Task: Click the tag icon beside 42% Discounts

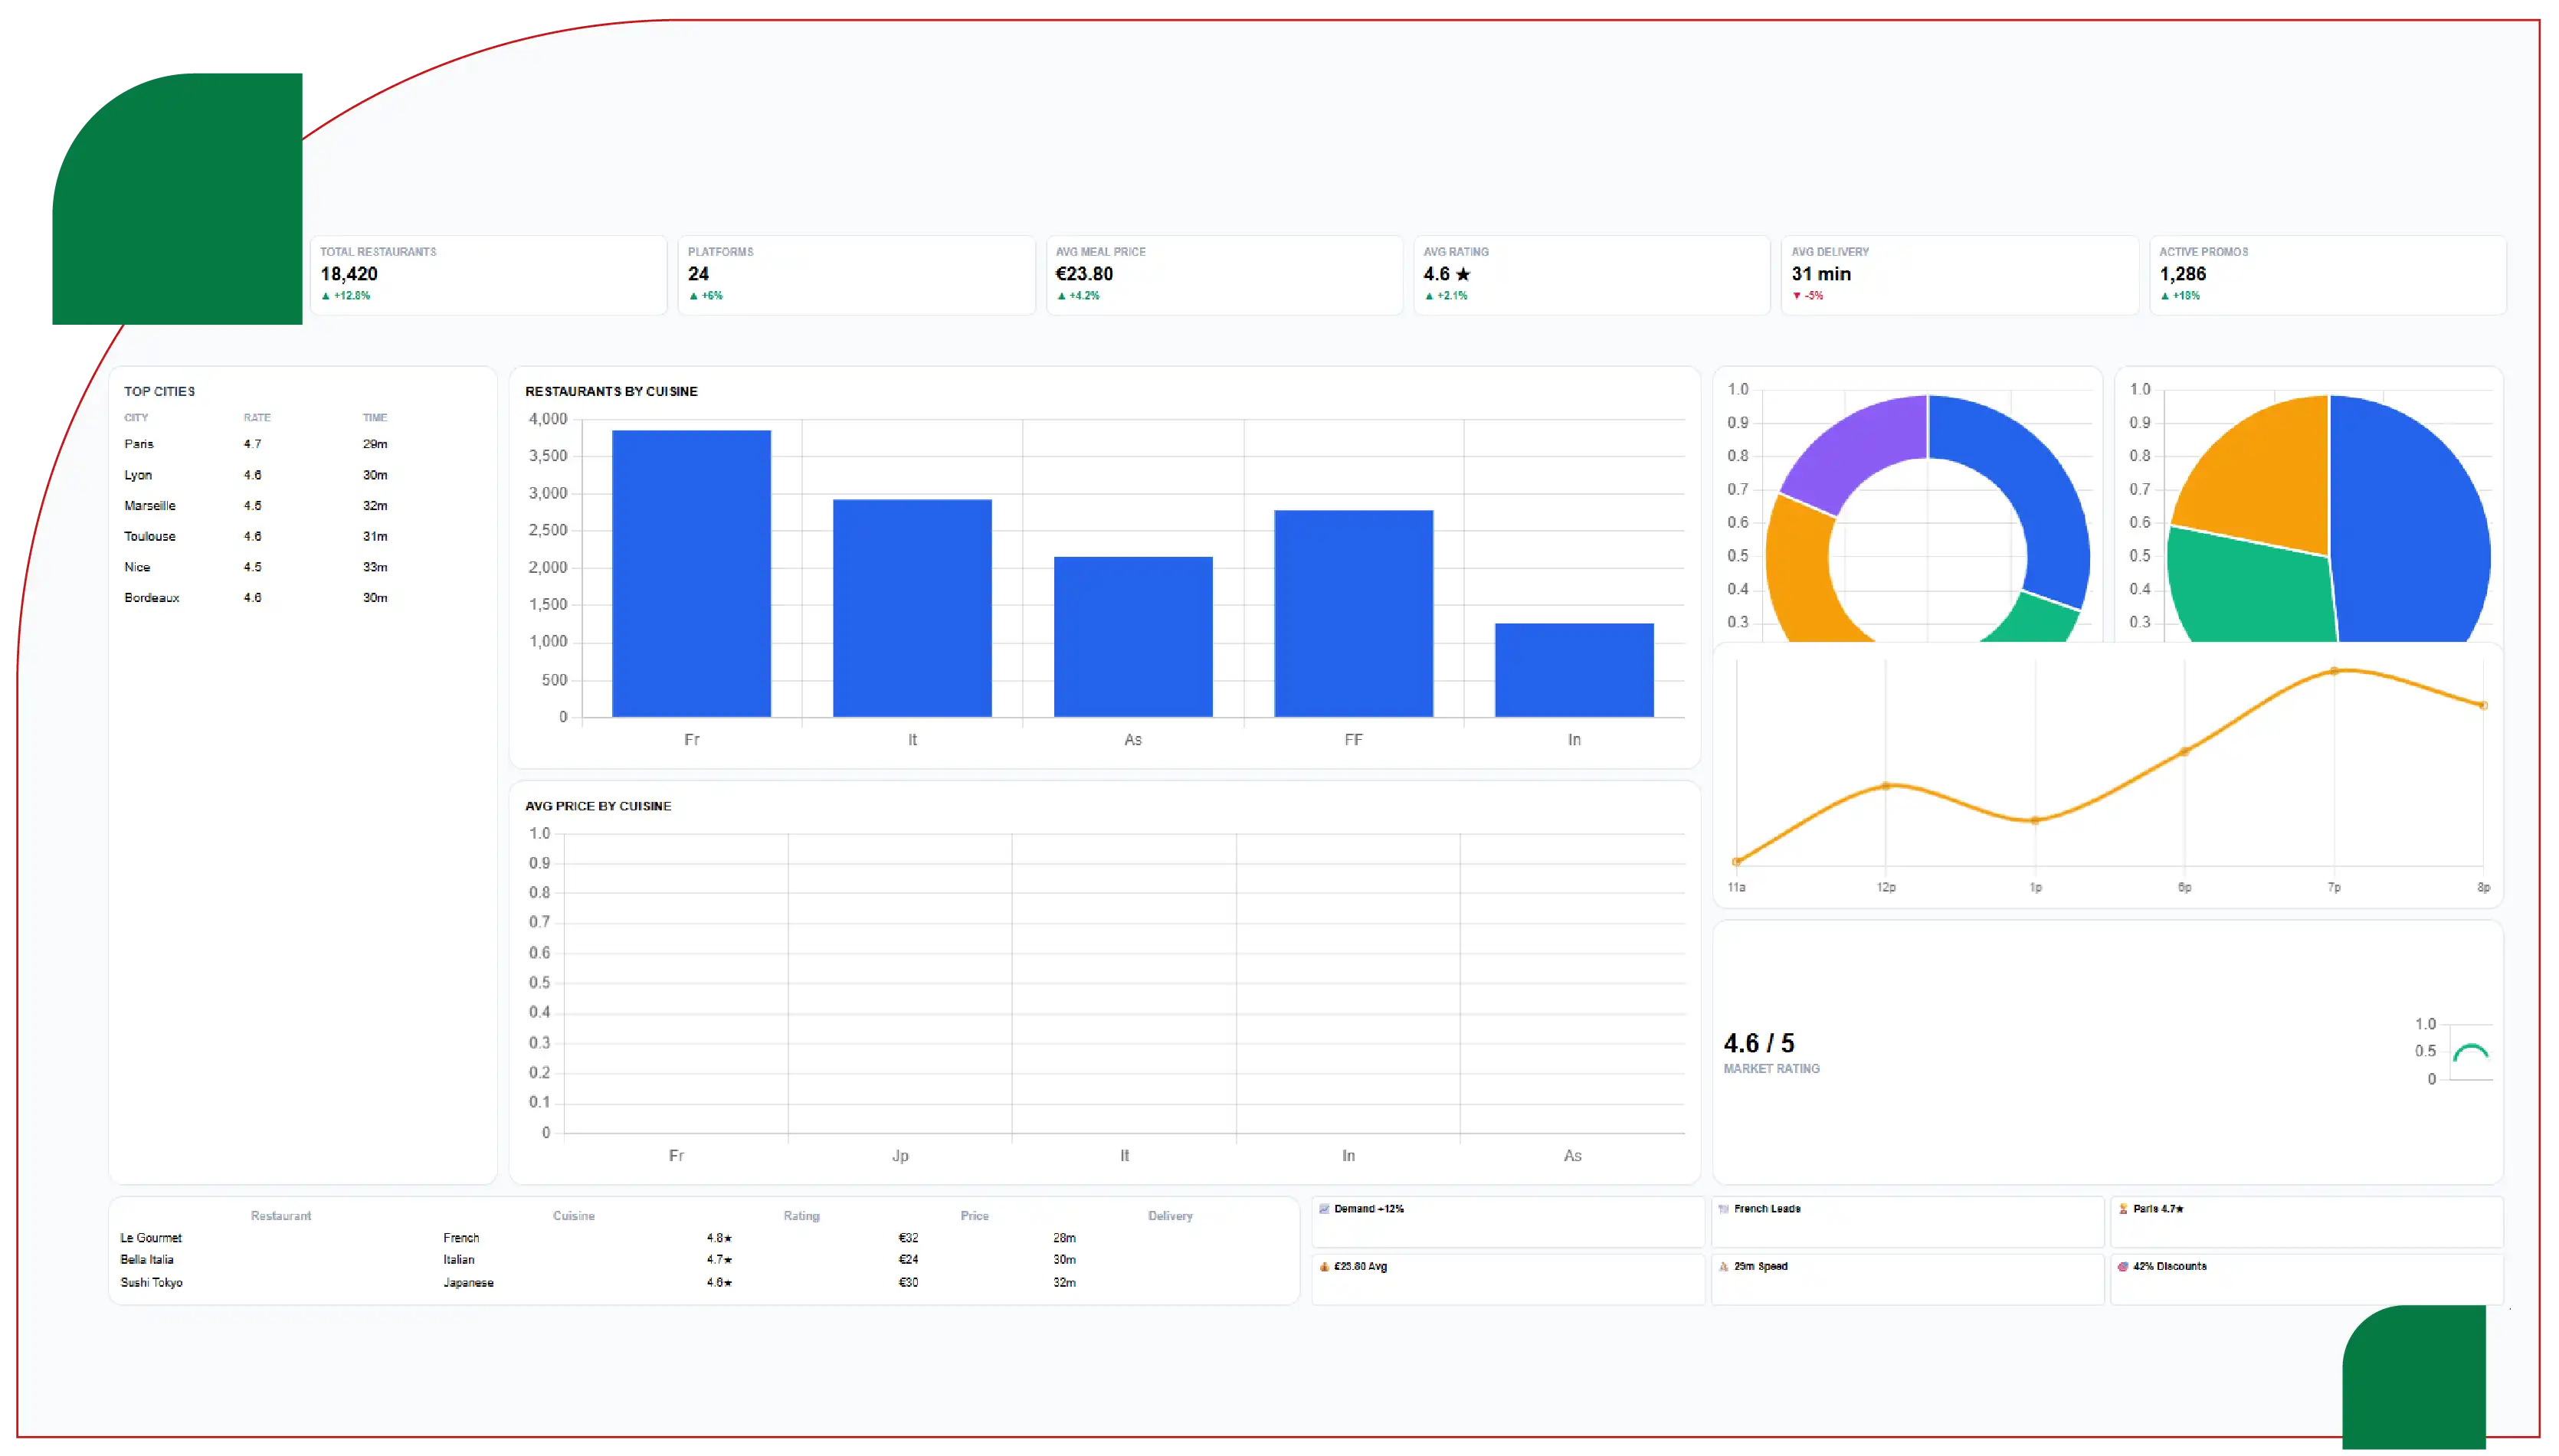Action: click(x=2123, y=1267)
